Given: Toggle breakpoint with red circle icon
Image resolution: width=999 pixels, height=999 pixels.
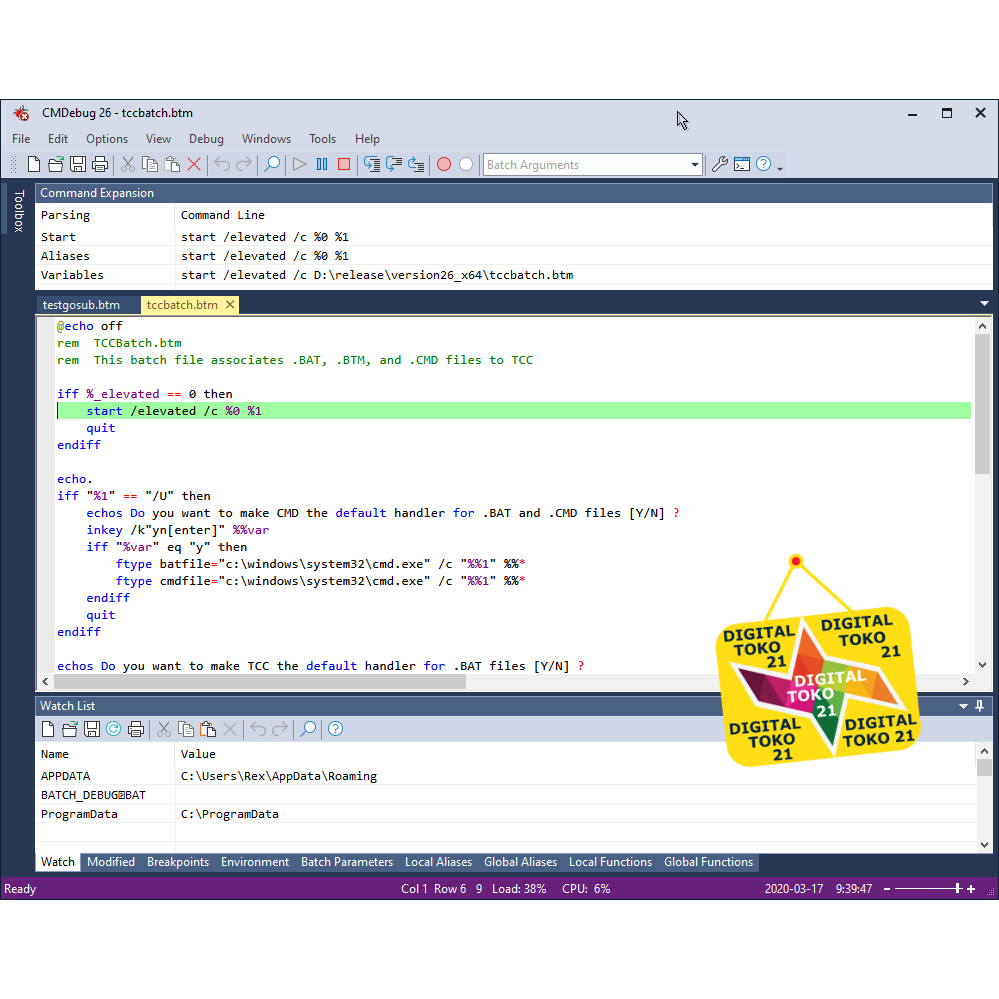Looking at the screenshot, I should [x=444, y=164].
